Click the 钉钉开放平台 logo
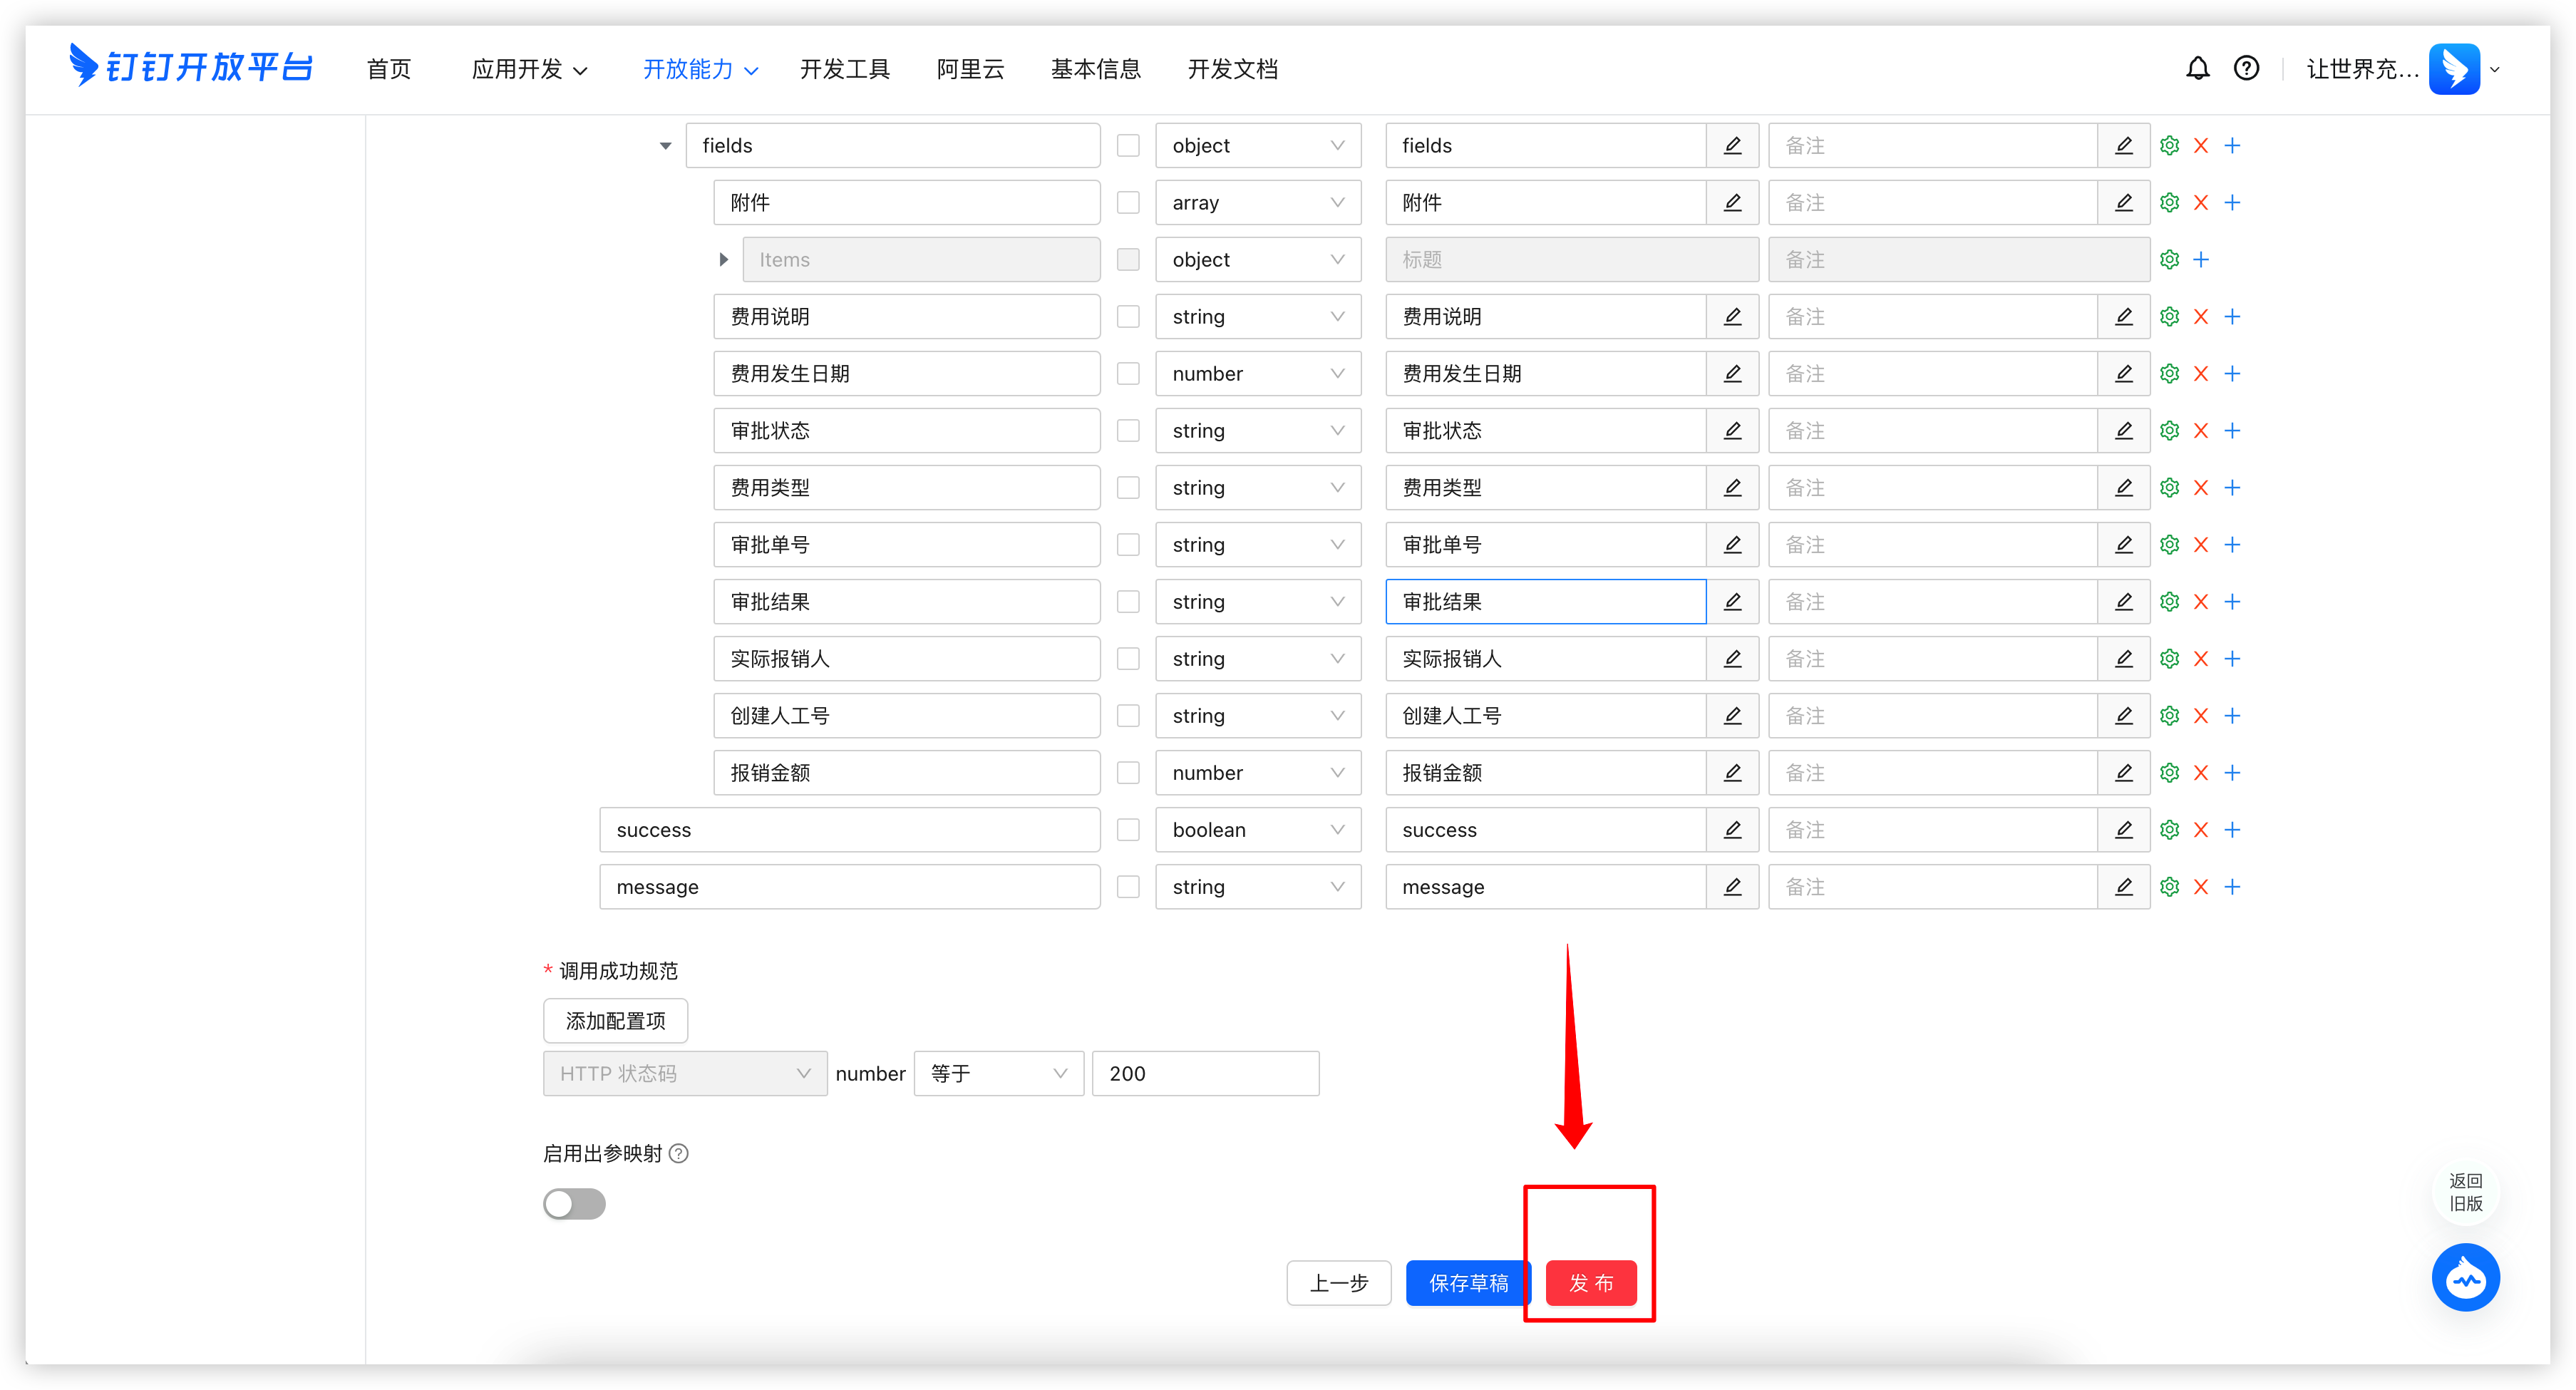 coord(190,66)
